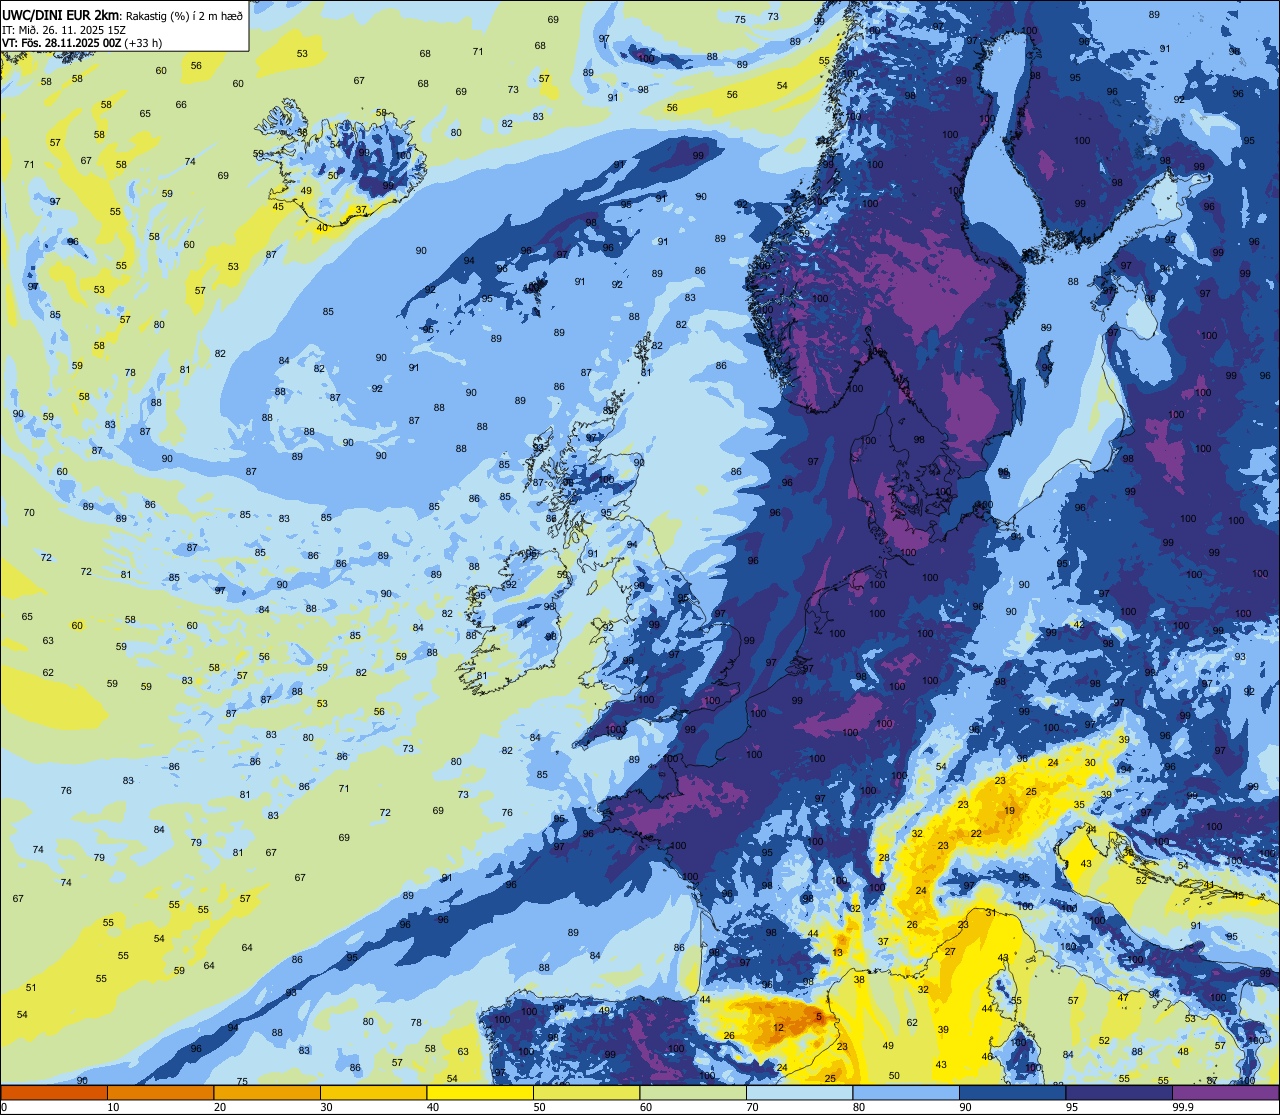Screen dimensions: 1280x1115
Task: Click the yellow-green 50–60 legend swatch
Action: coord(586,1092)
